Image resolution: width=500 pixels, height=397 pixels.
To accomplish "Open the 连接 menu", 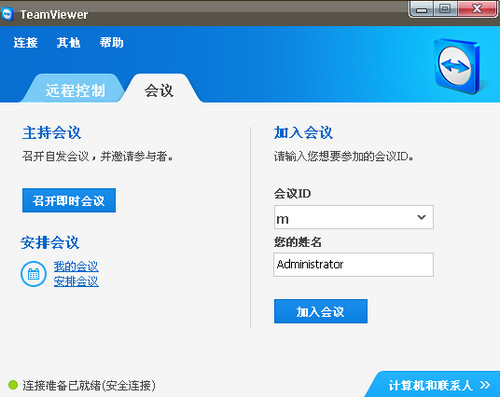I will (x=26, y=43).
